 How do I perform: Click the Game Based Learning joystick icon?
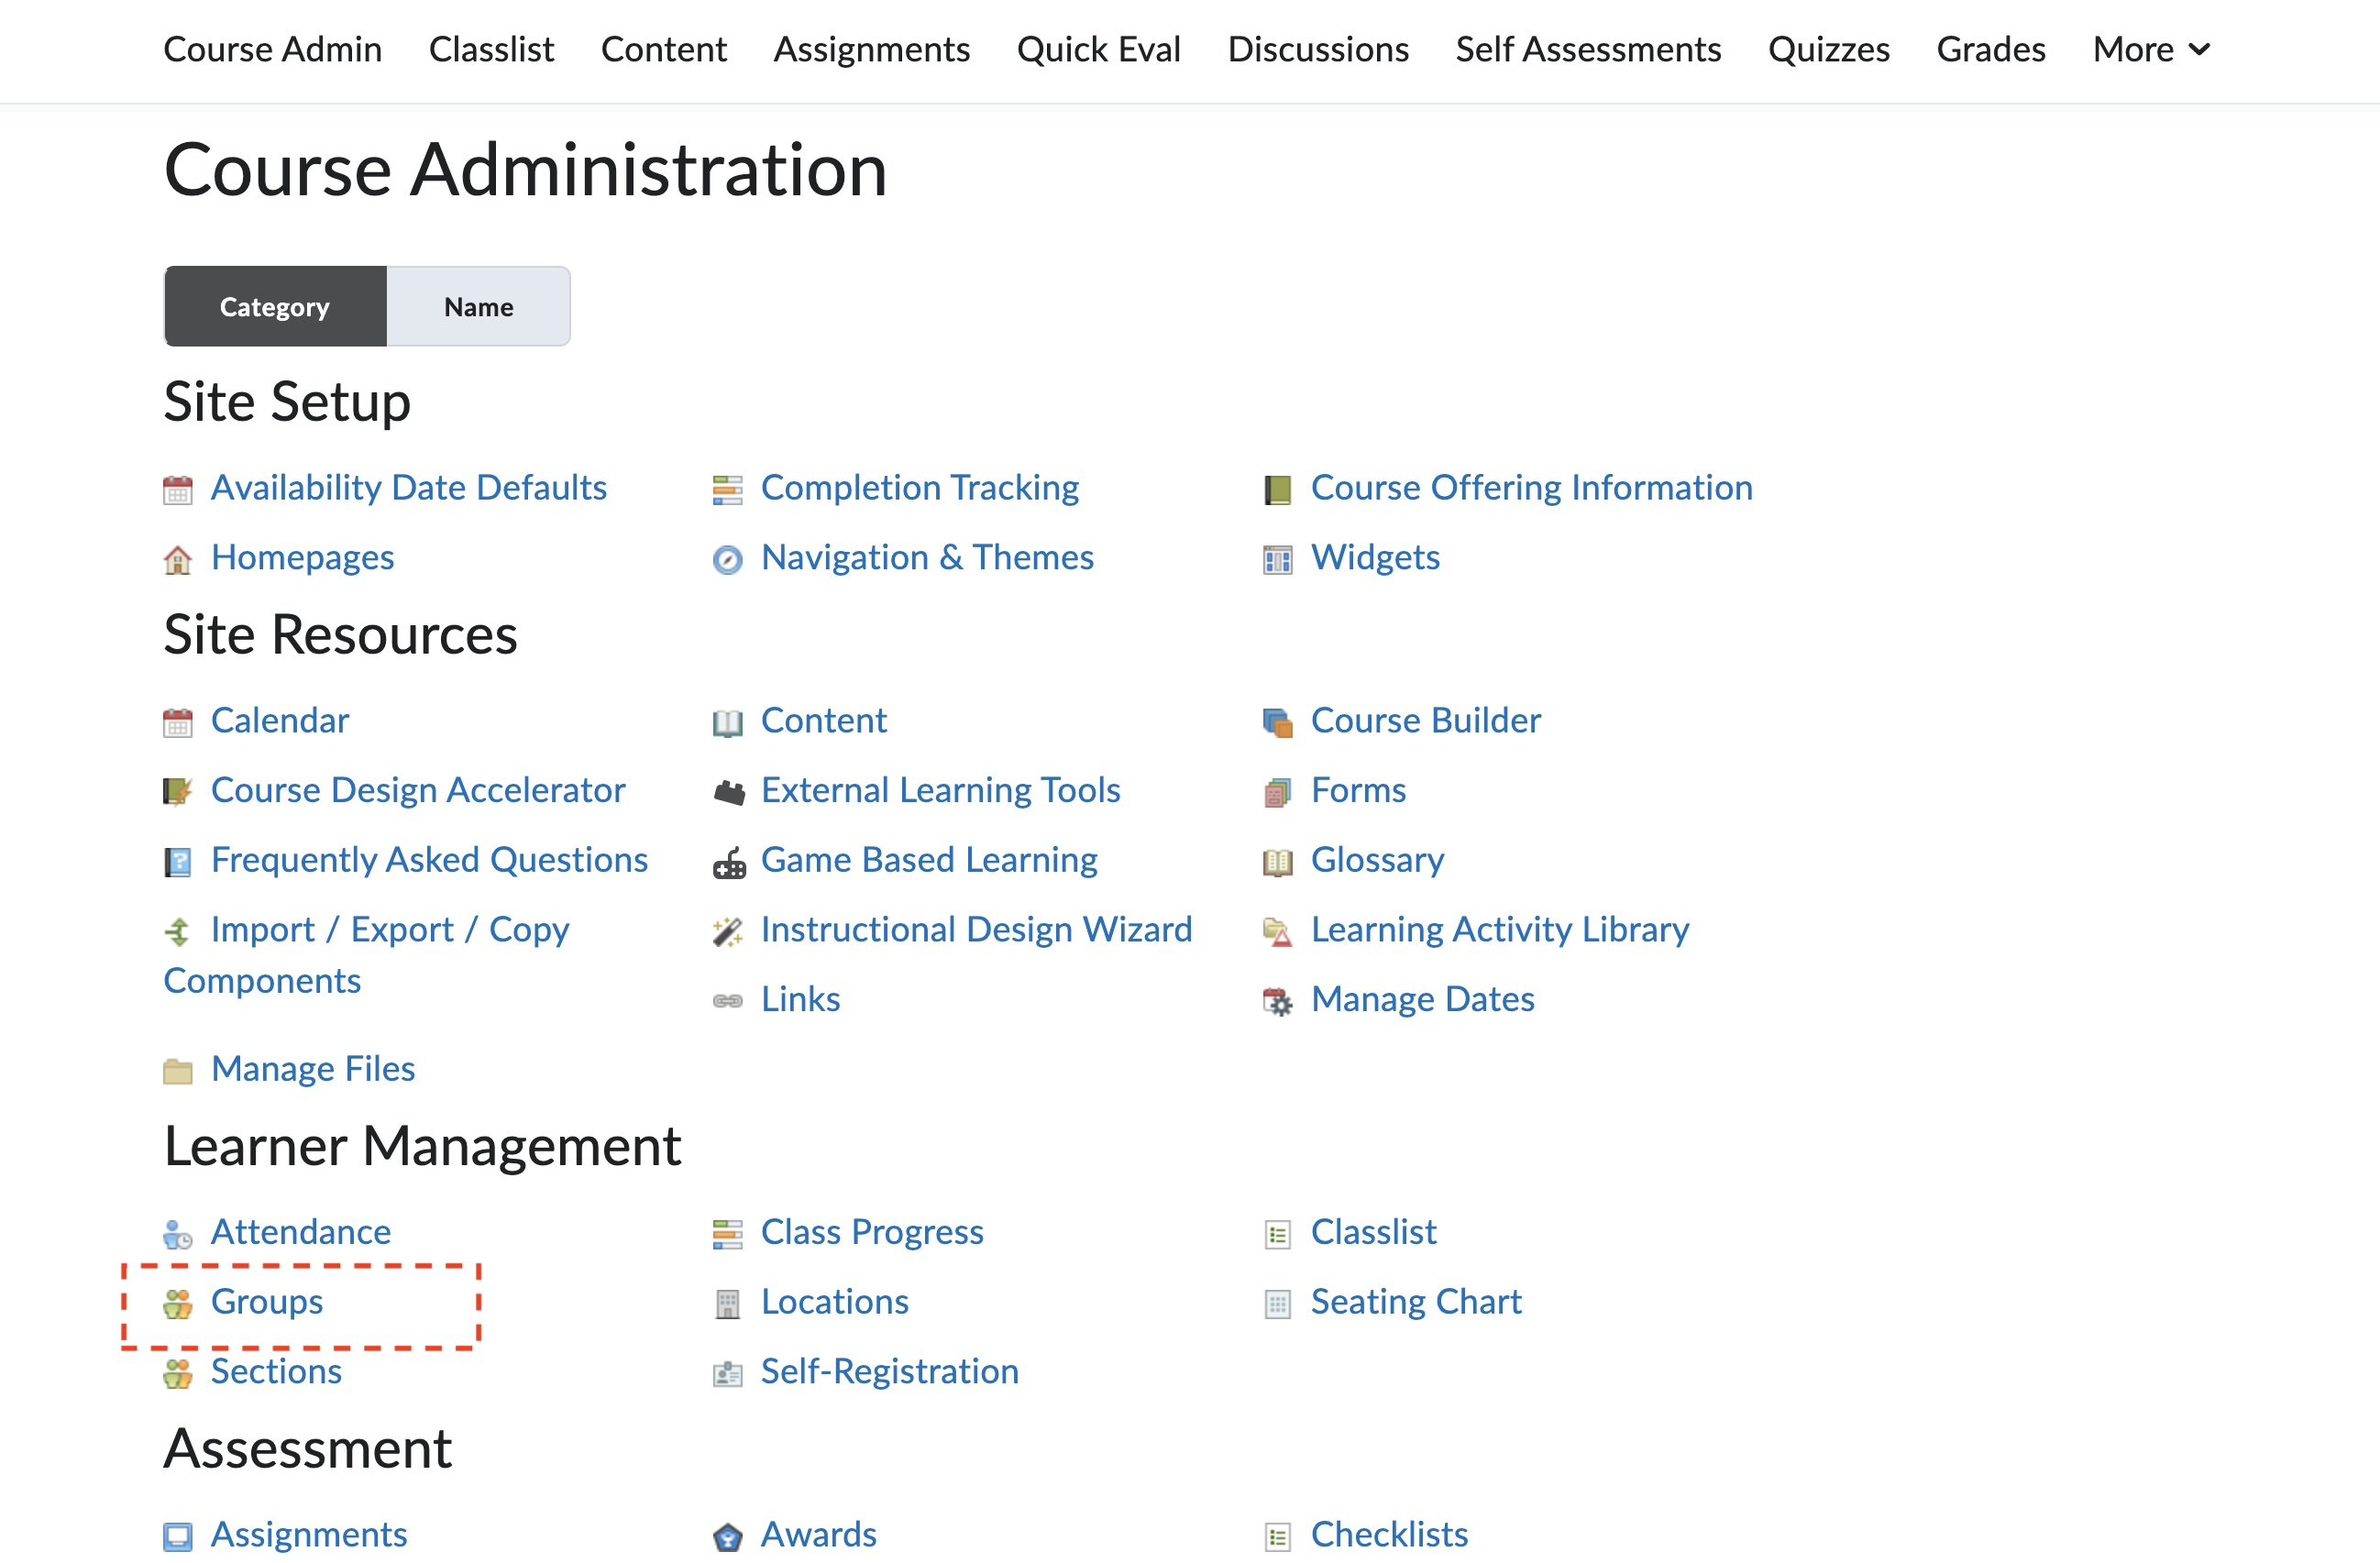point(728,863)
